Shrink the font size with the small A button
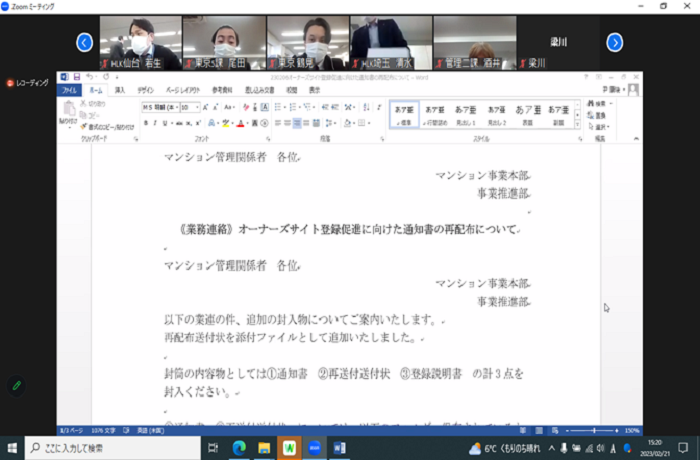This screenshot has height=460, width=700. coord(215,107)
